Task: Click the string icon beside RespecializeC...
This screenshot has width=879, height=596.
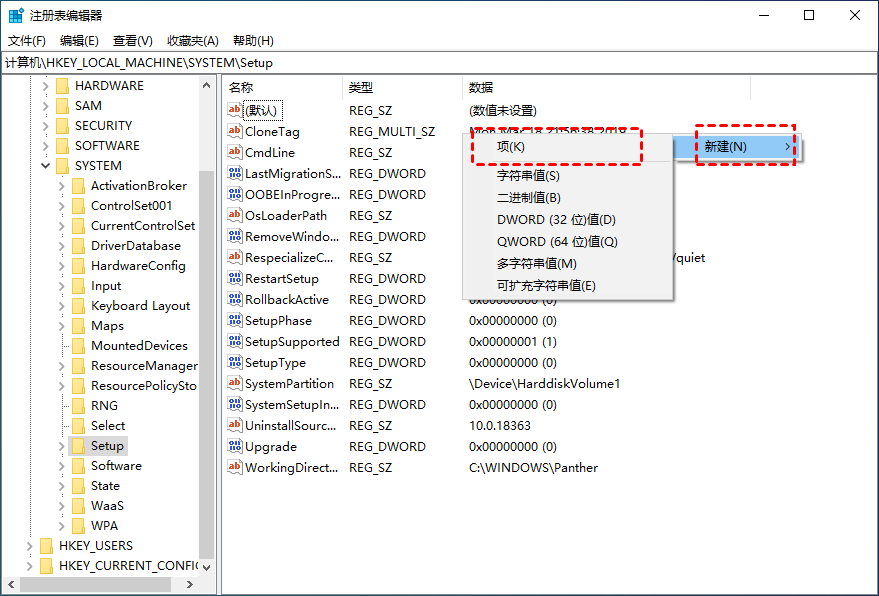Action: 234,257
